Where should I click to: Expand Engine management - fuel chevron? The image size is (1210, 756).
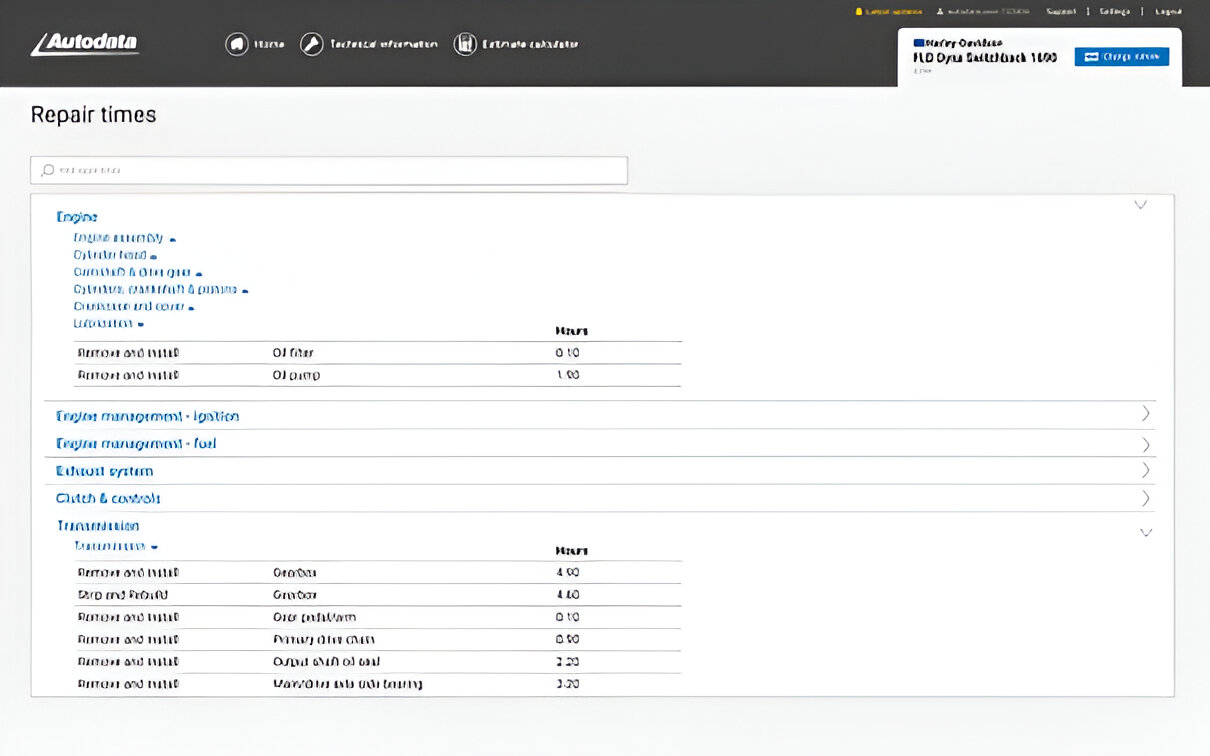(1146, 444)
